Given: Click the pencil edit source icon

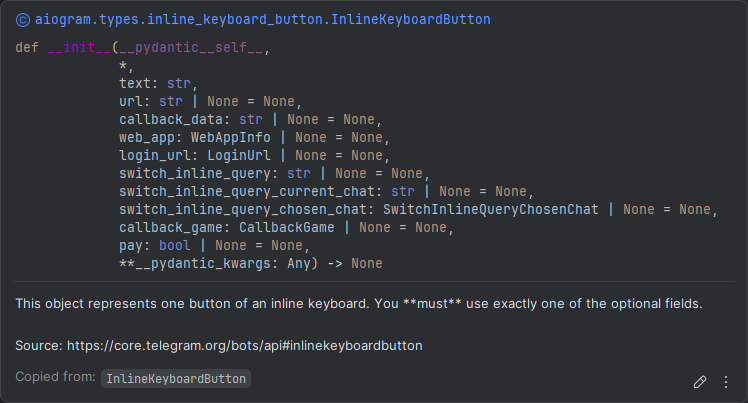Looking at the screenshot, I should 700,382.
